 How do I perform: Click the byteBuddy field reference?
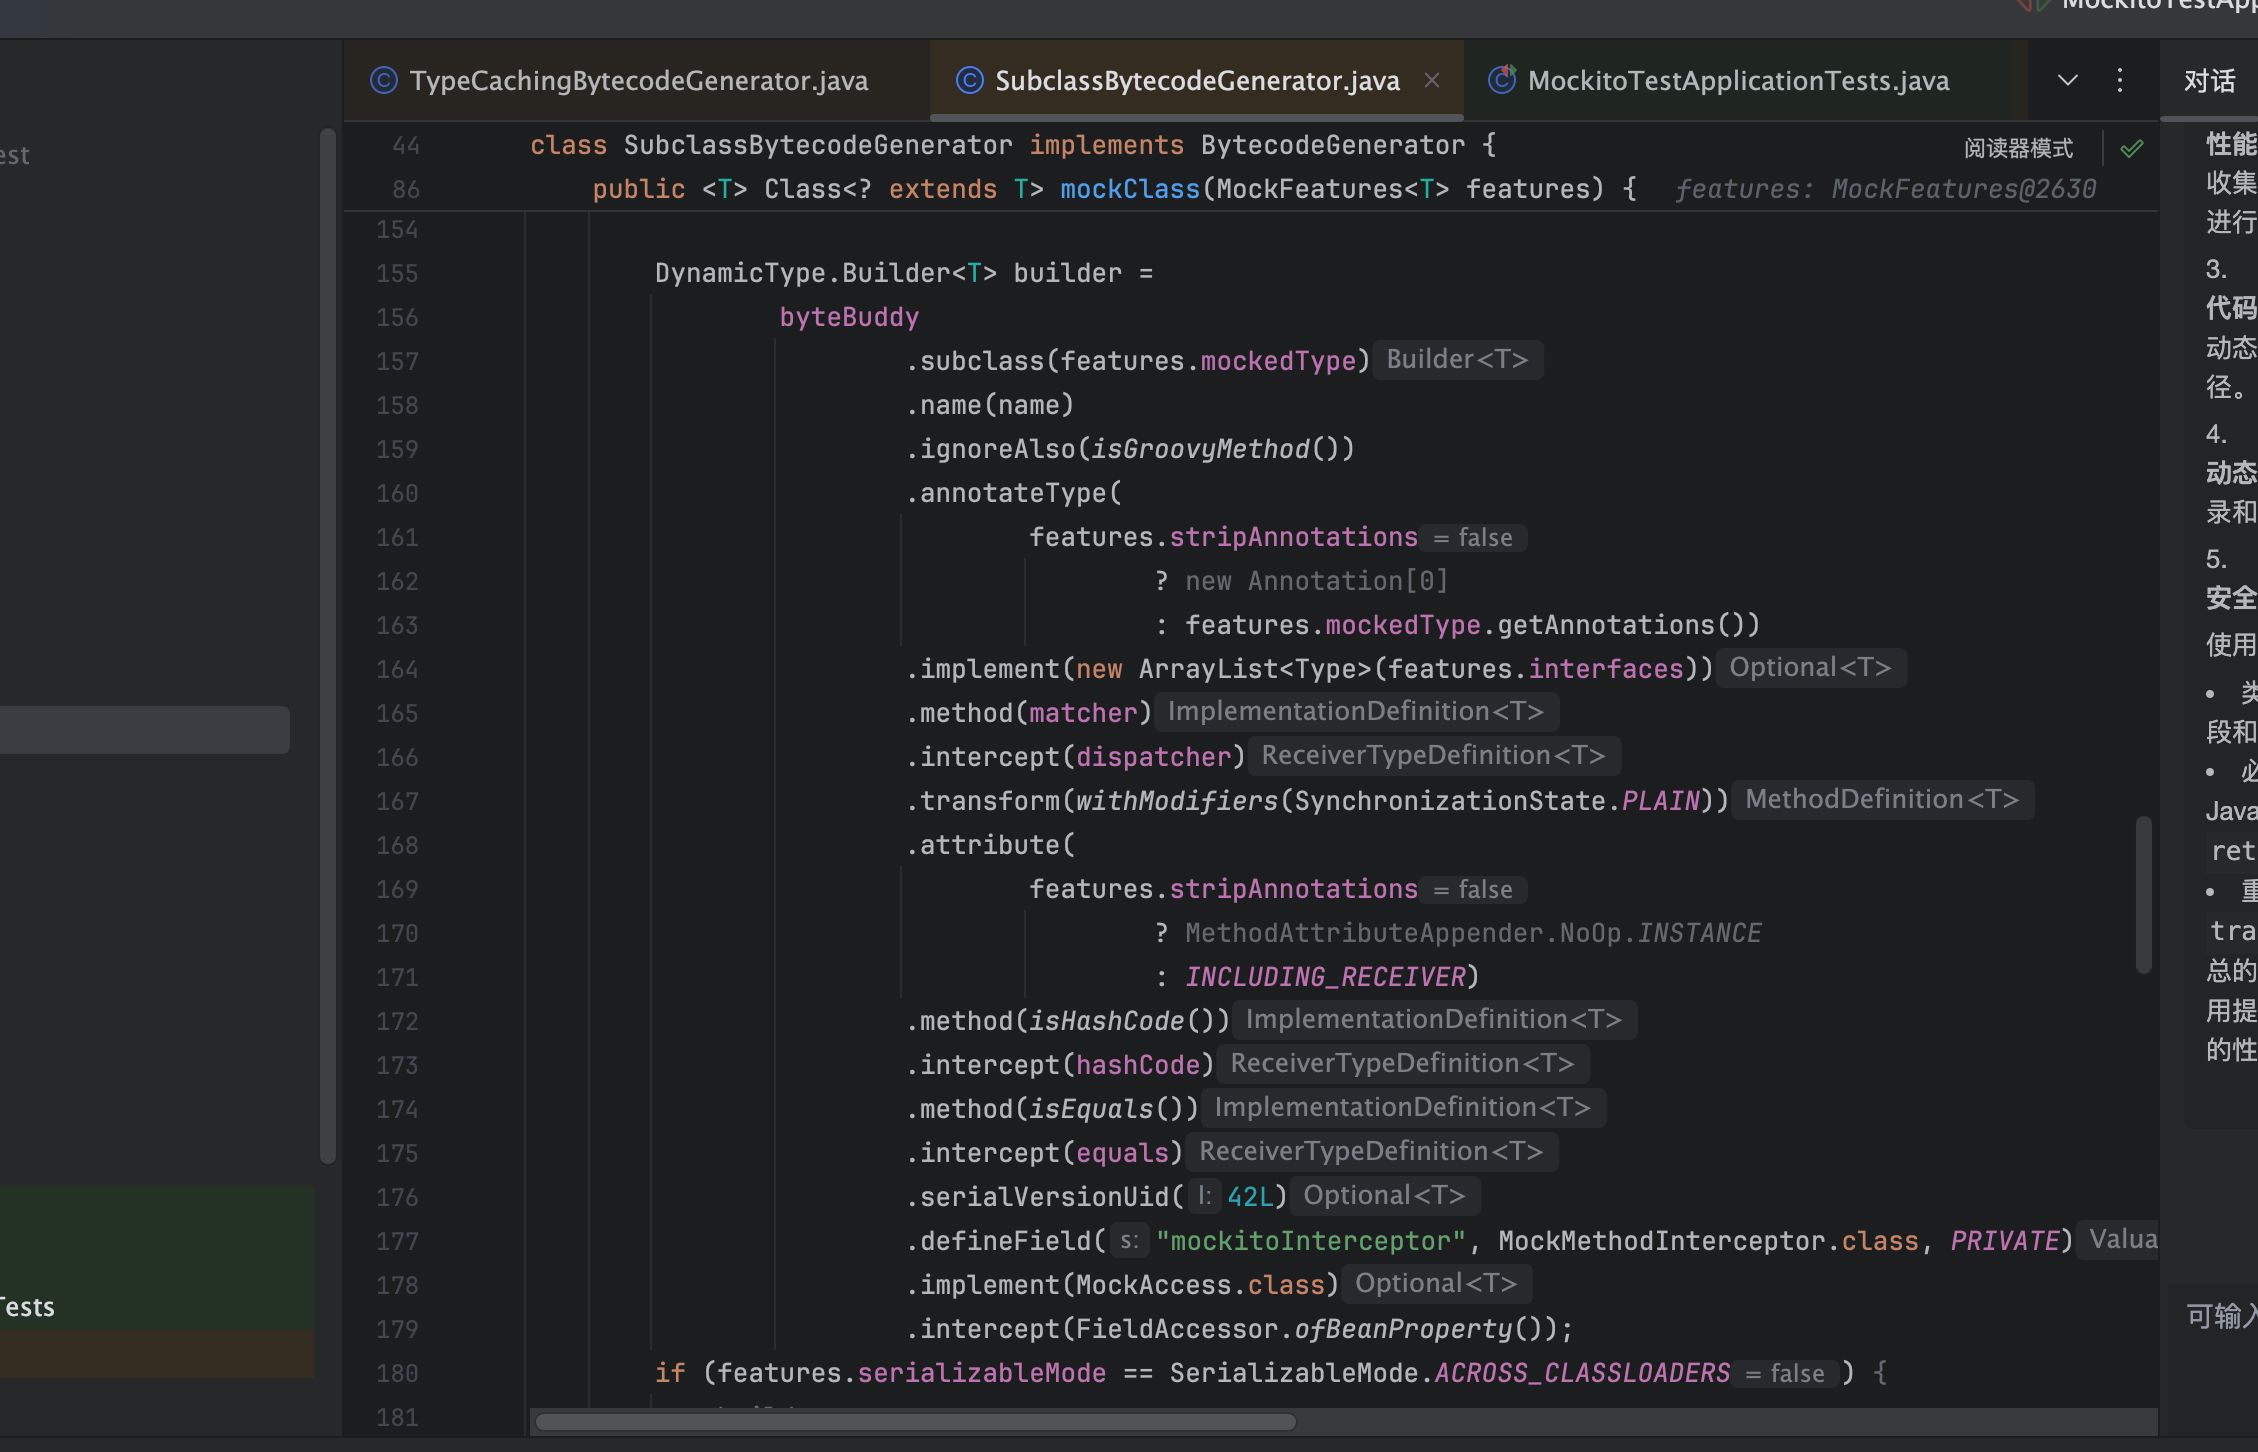(849, 317)
